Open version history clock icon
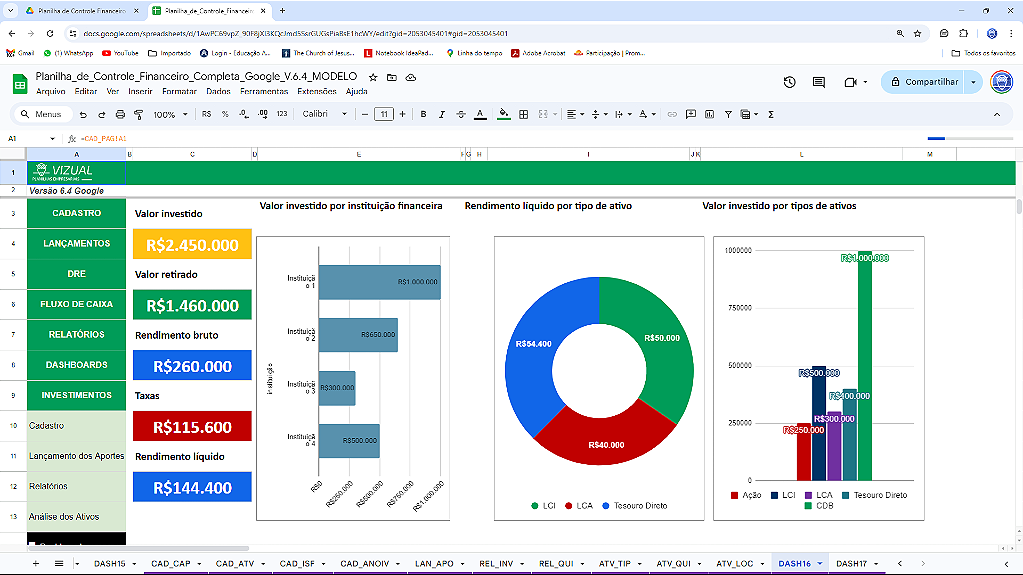This screenshot has width=1023, height=575. point(789,82)
